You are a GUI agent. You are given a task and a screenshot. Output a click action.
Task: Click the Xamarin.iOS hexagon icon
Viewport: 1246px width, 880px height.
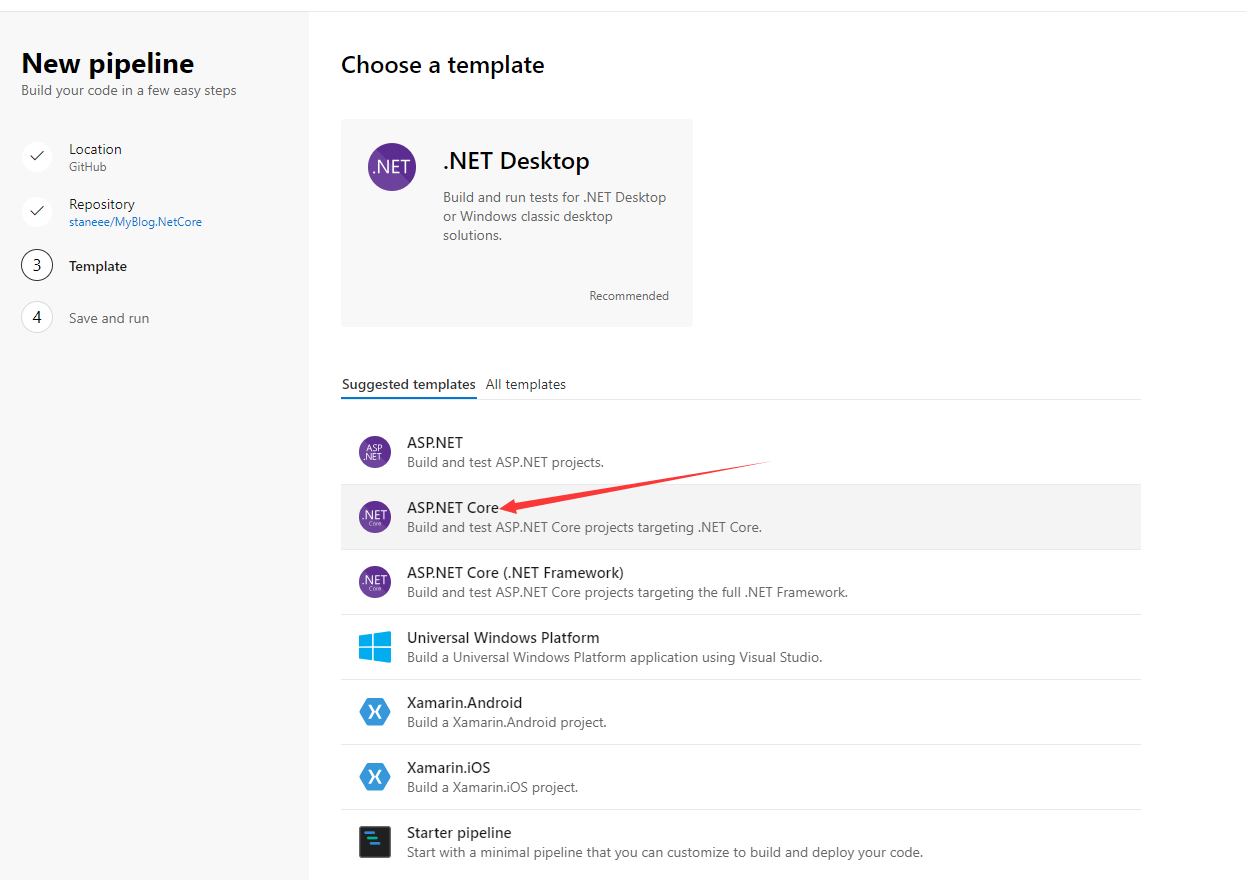coord(375,777)
